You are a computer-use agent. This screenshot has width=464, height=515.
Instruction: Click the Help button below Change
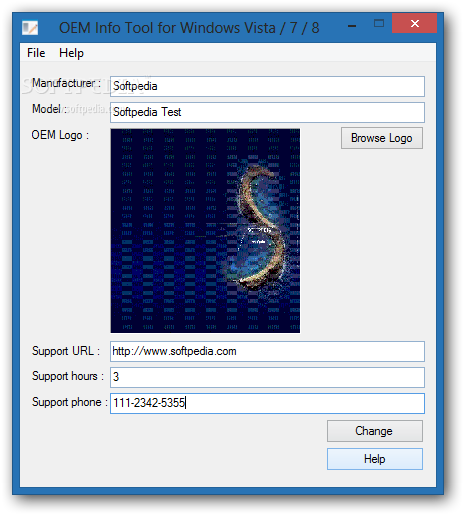[375, 459]
